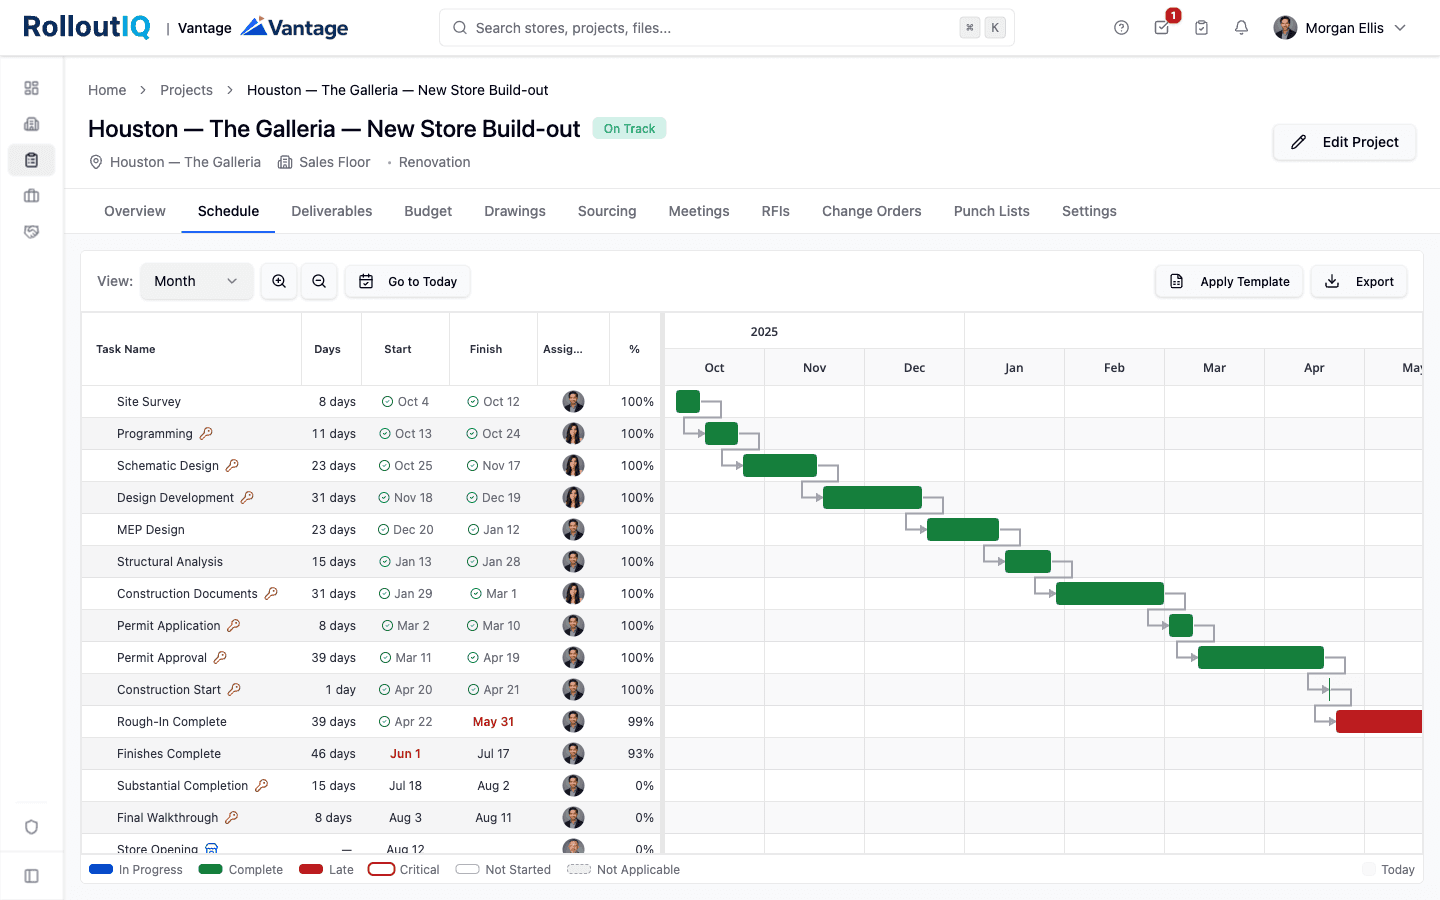Click the Complete green legend swatch

[210, 870]
